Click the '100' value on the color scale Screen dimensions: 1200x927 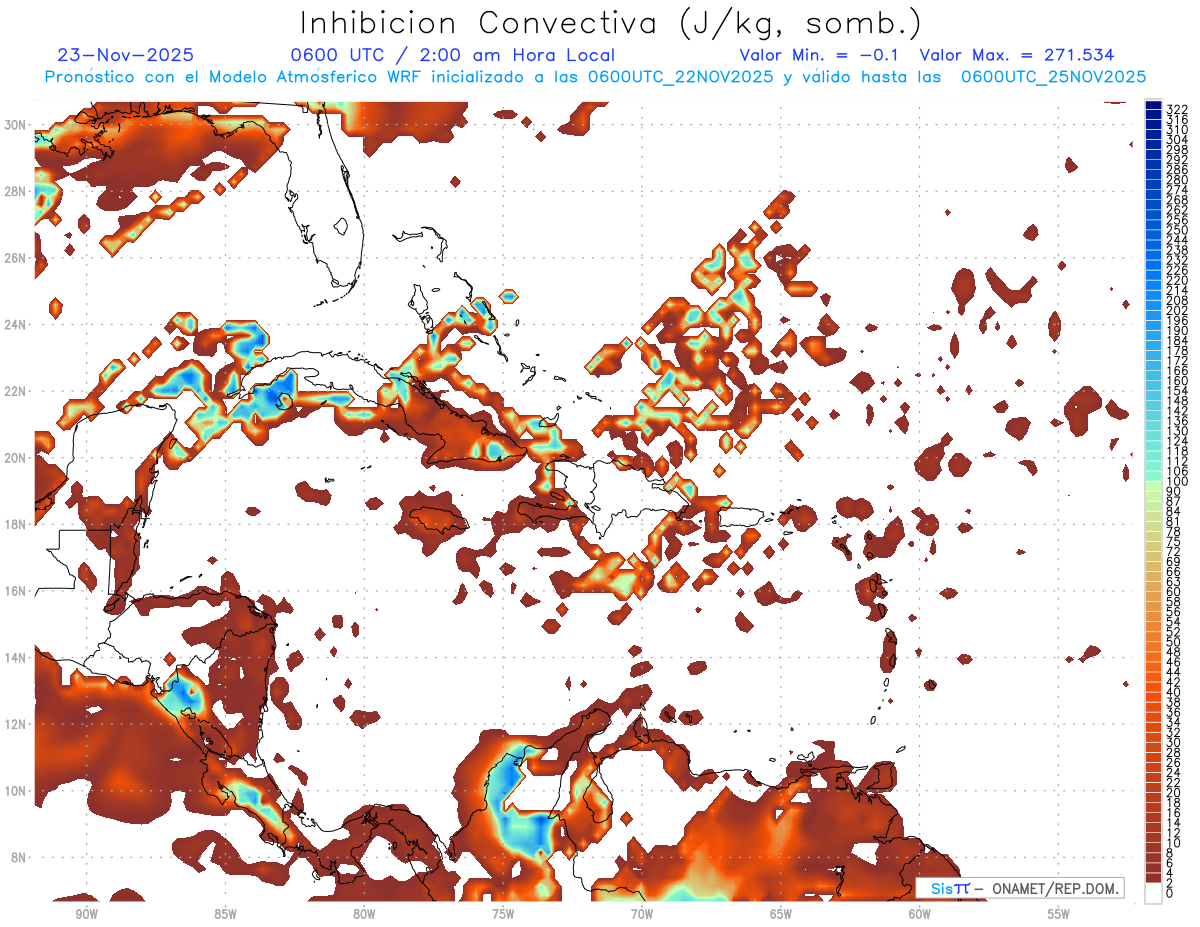[1176, 482]
